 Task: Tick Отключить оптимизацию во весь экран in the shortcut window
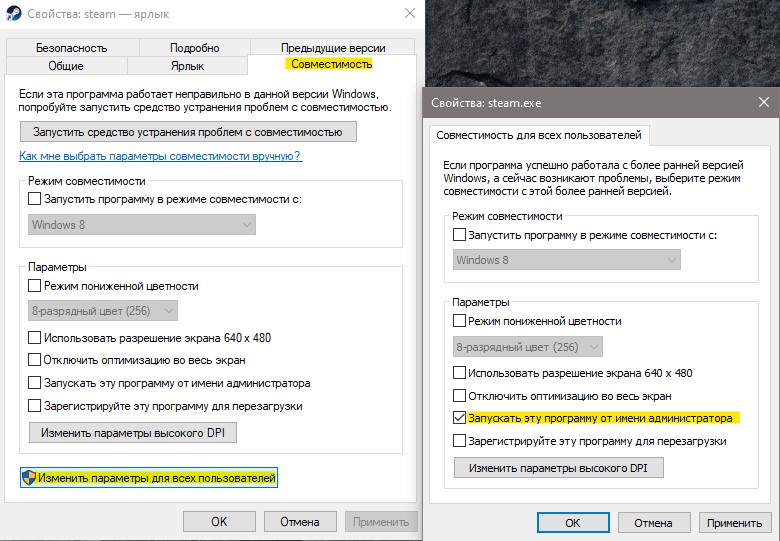point(34,360)
